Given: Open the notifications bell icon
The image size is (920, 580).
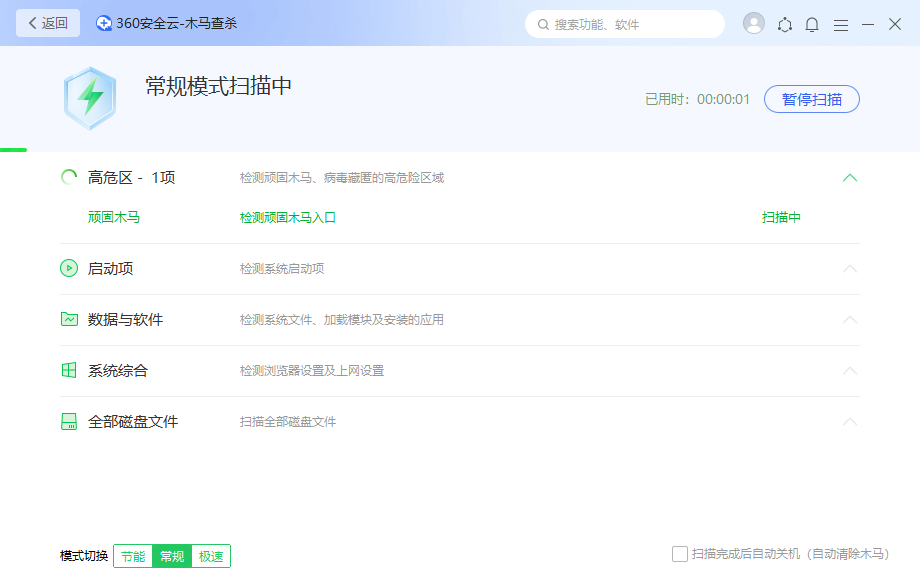Looking at the screenshot, I should [x=812, y=25].
